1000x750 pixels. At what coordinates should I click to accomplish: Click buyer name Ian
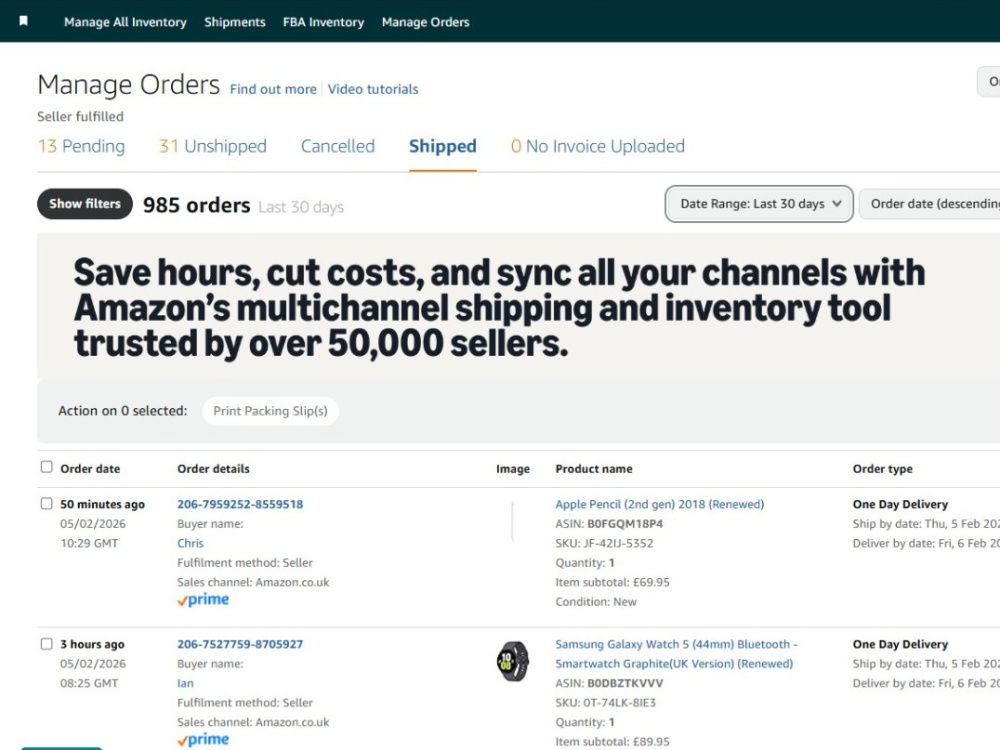(185, 683)
